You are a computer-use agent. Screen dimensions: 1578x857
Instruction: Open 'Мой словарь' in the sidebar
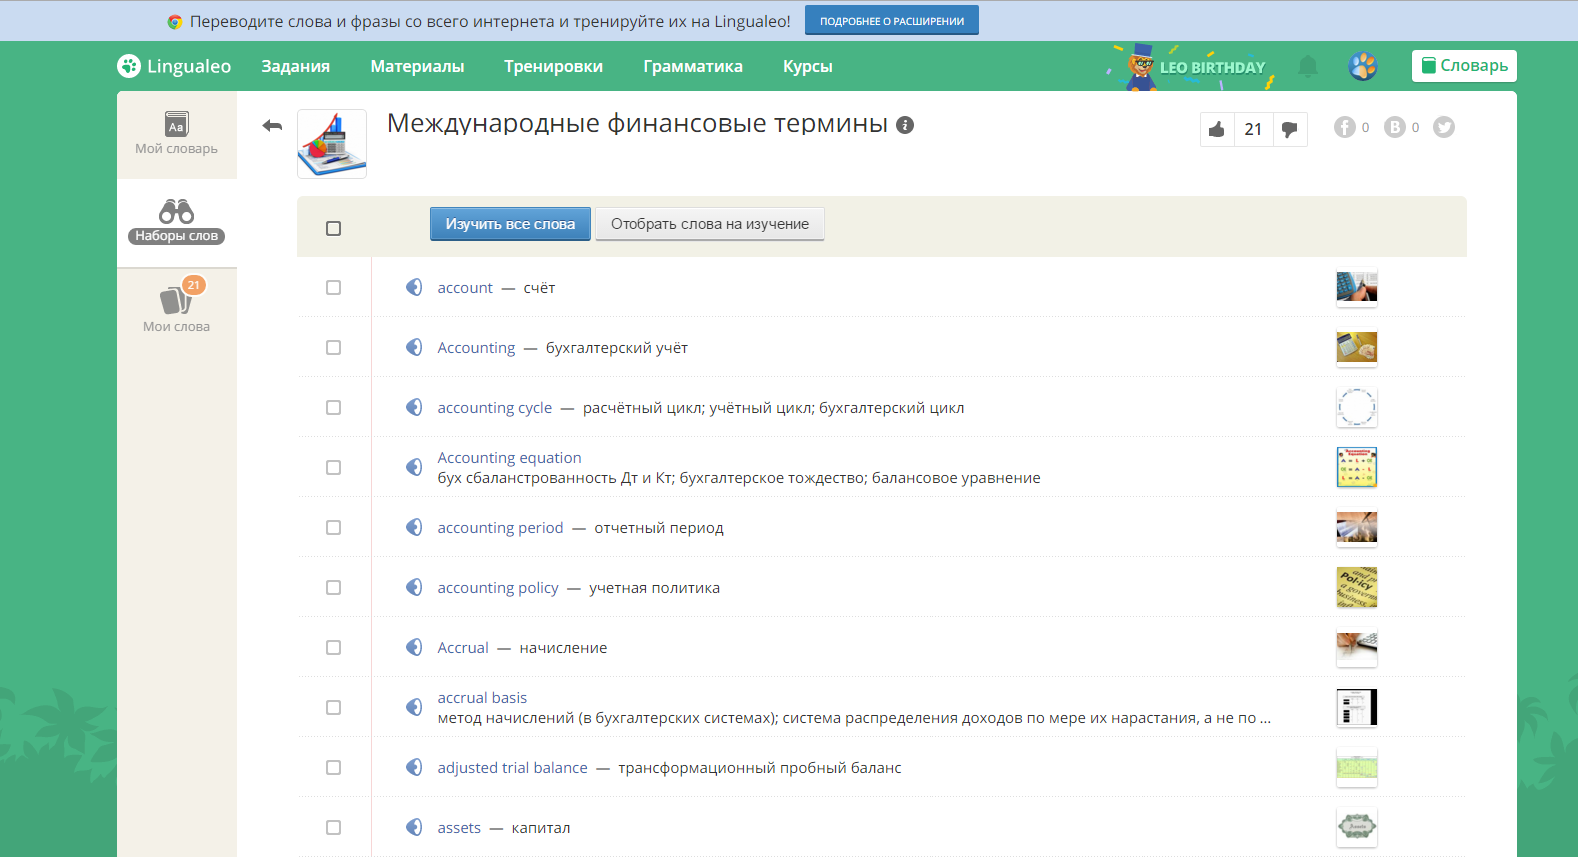coord(177,134)
